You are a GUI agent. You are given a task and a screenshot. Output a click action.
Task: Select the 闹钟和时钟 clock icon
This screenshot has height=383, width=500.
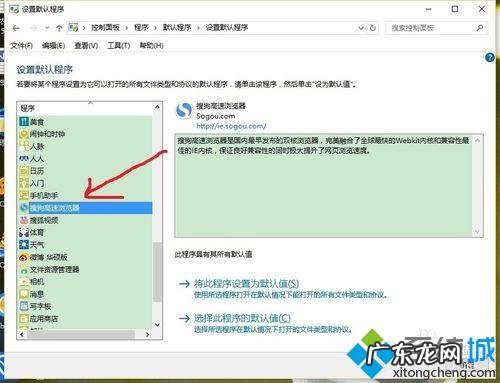point(24,134)
